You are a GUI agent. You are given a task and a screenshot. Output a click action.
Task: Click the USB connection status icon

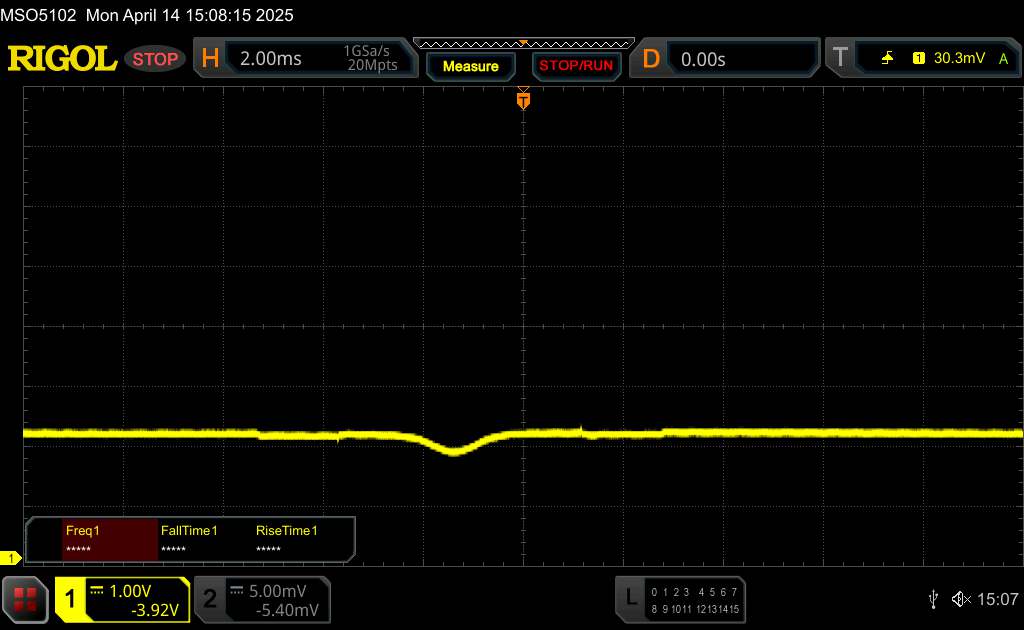pyautogui.click(x=933, y=598)
